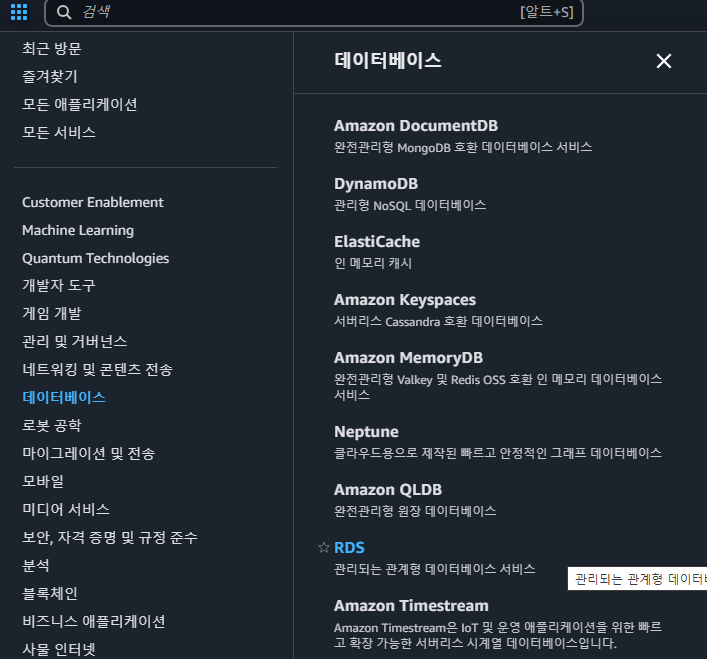Select the highlighted 데이터베이스 category

coord(64,398)
